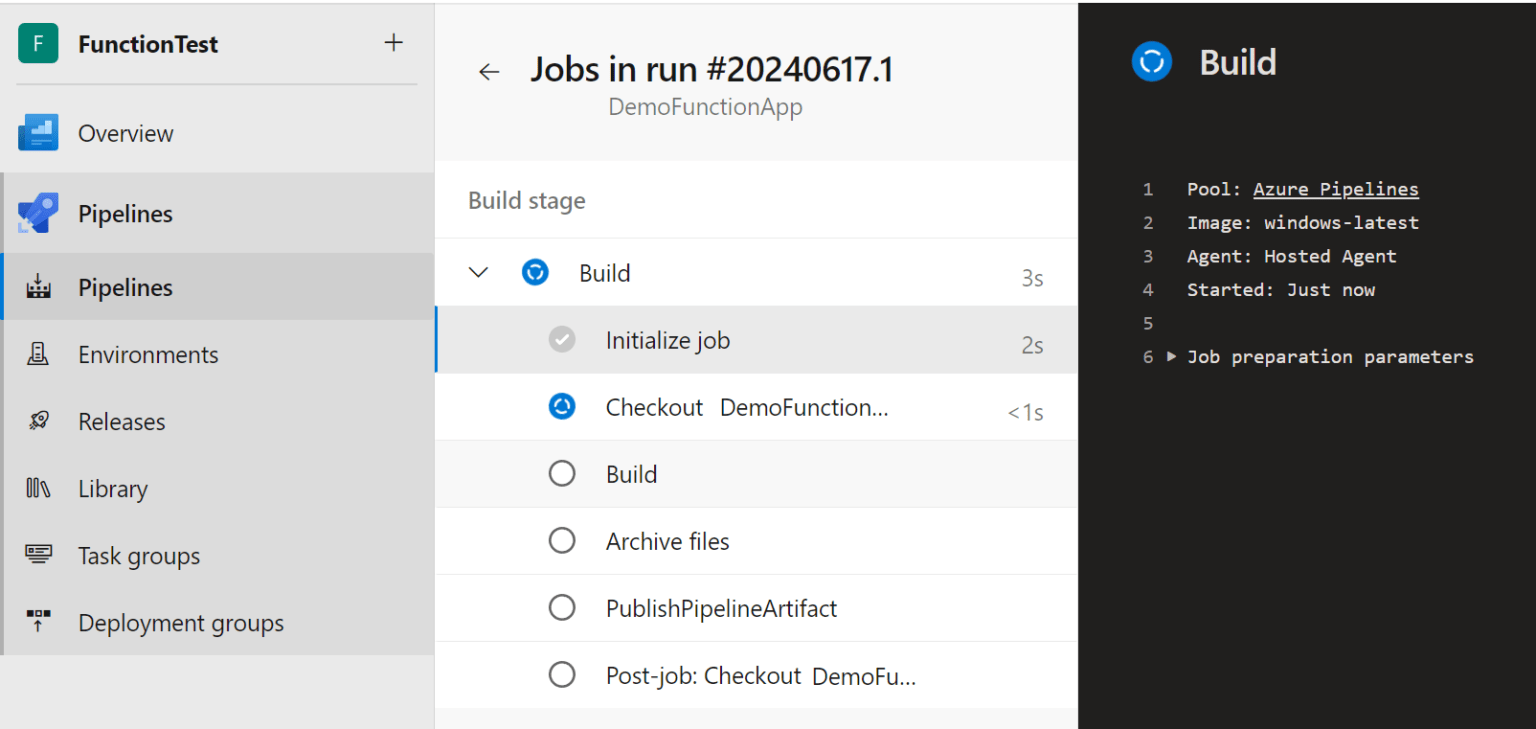
Task: Open the Library icon in sidebar
Action: pos(38,488)
